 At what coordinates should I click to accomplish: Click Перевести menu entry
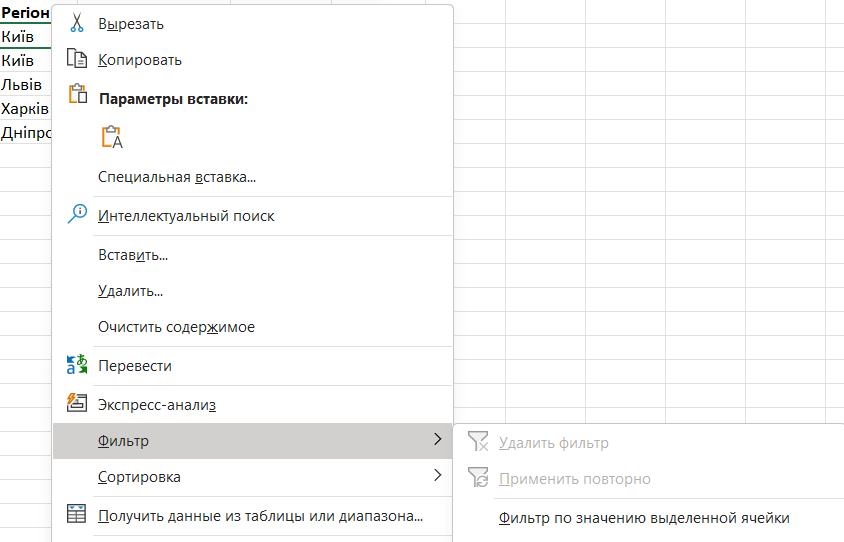click(252, 366)
